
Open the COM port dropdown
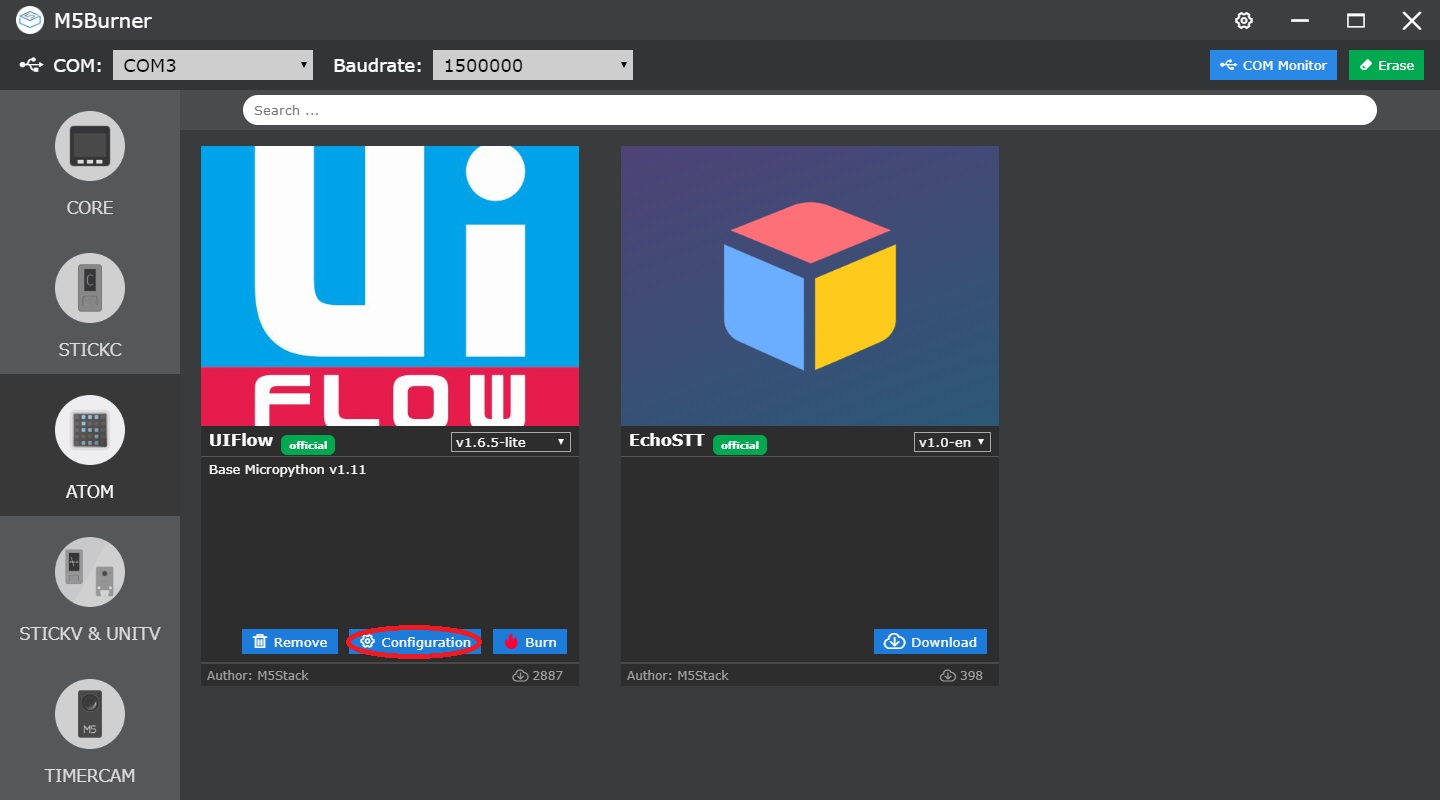[211, 64]
